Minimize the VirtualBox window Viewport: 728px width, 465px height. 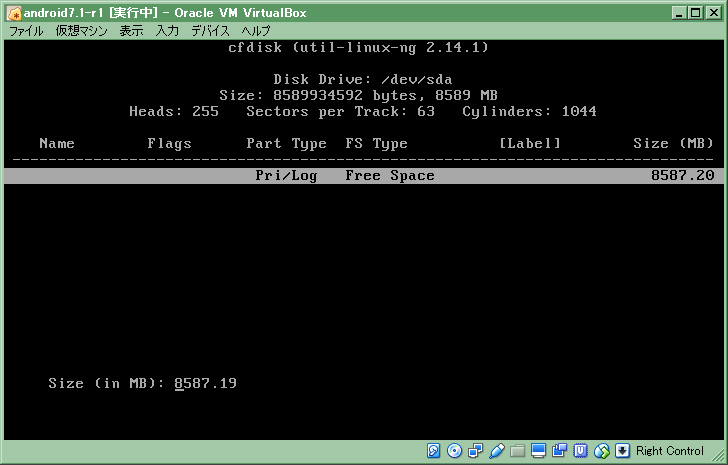[679, 13]
